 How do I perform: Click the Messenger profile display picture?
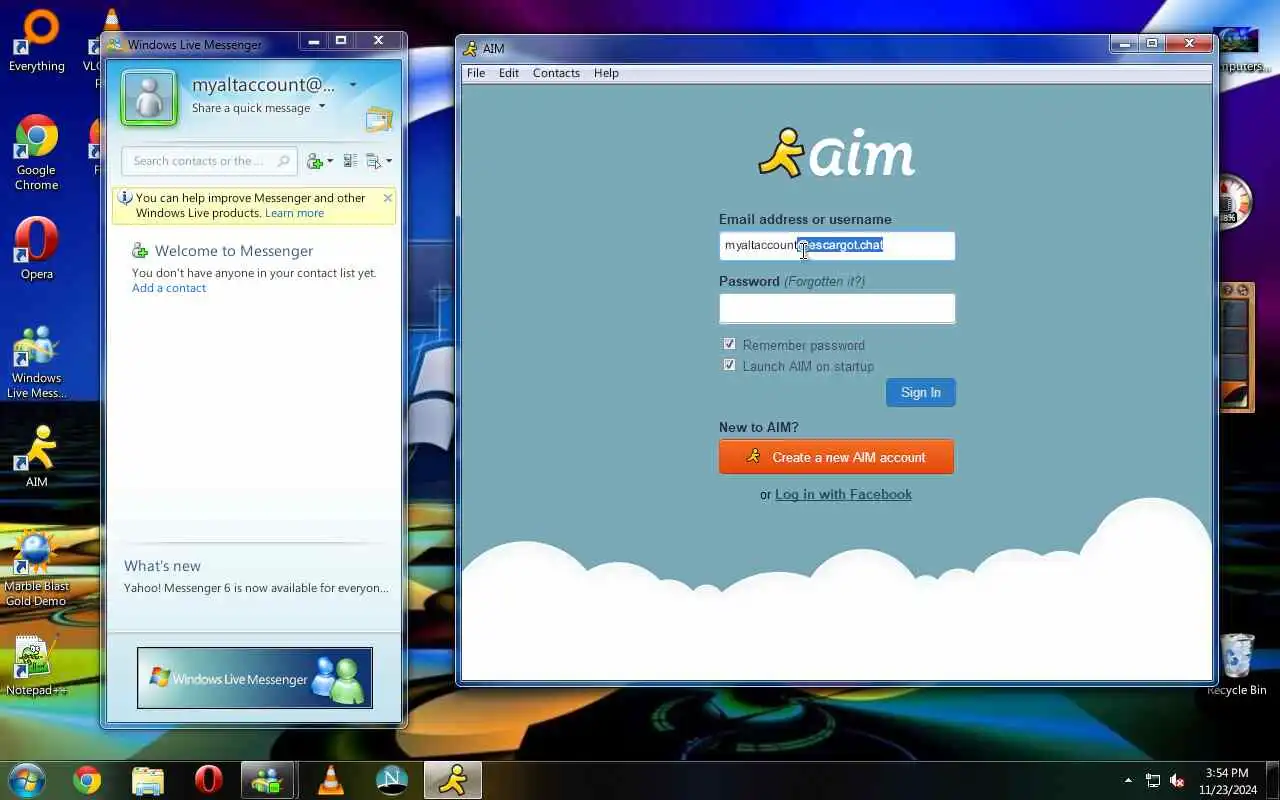click(x=149, y=98)
